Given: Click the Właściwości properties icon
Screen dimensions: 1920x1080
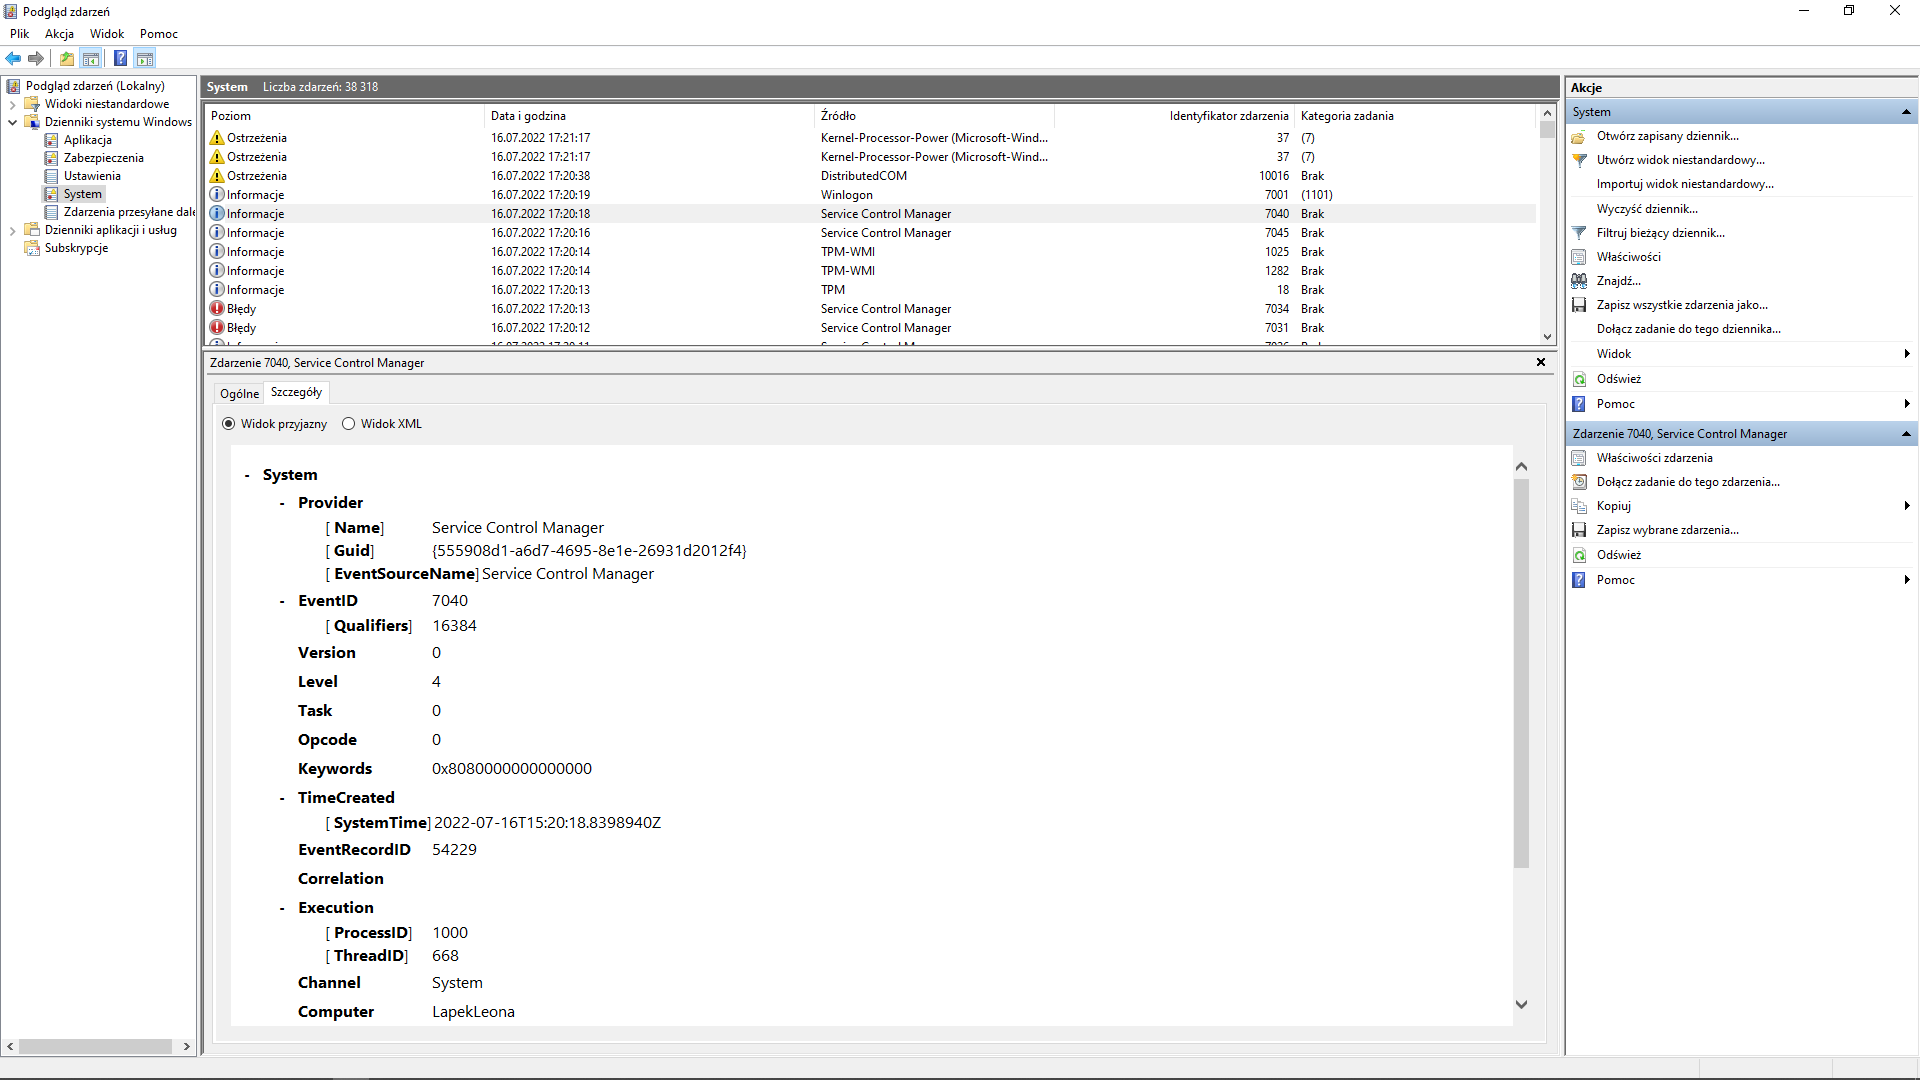Looking at the screenshot, I should [1579, 257].
